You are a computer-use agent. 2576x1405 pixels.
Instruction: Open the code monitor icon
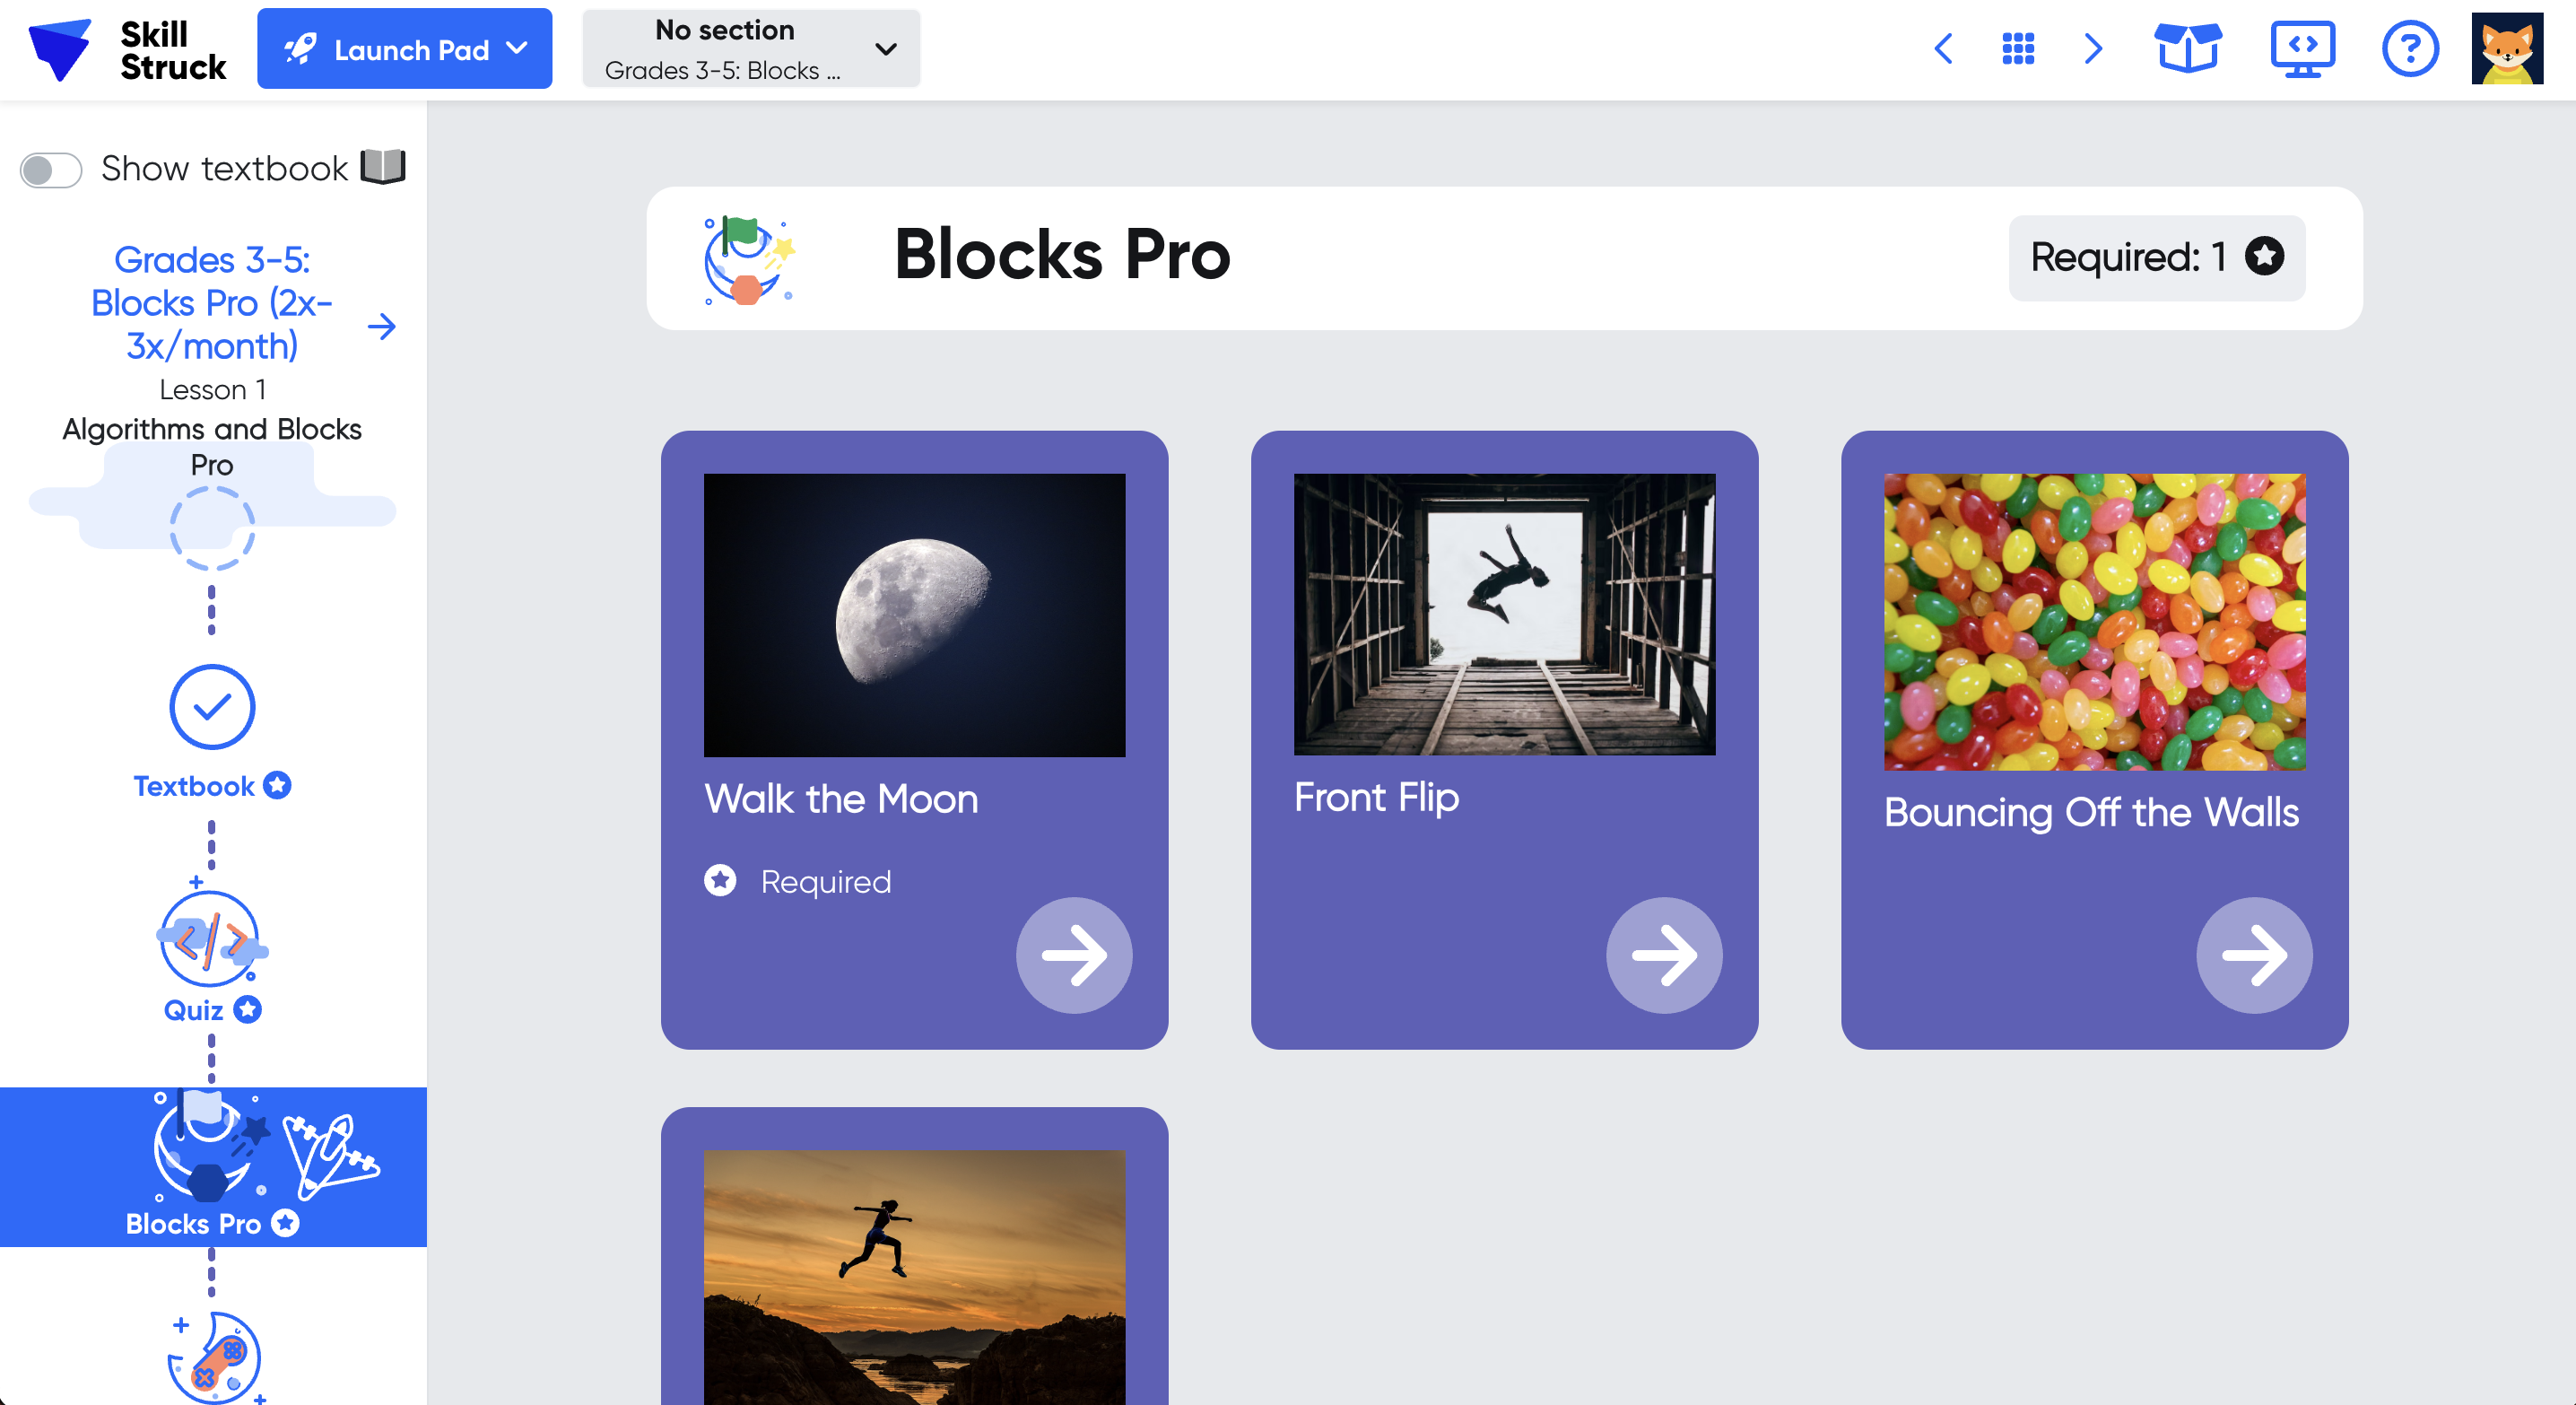tap(2302, 49)
